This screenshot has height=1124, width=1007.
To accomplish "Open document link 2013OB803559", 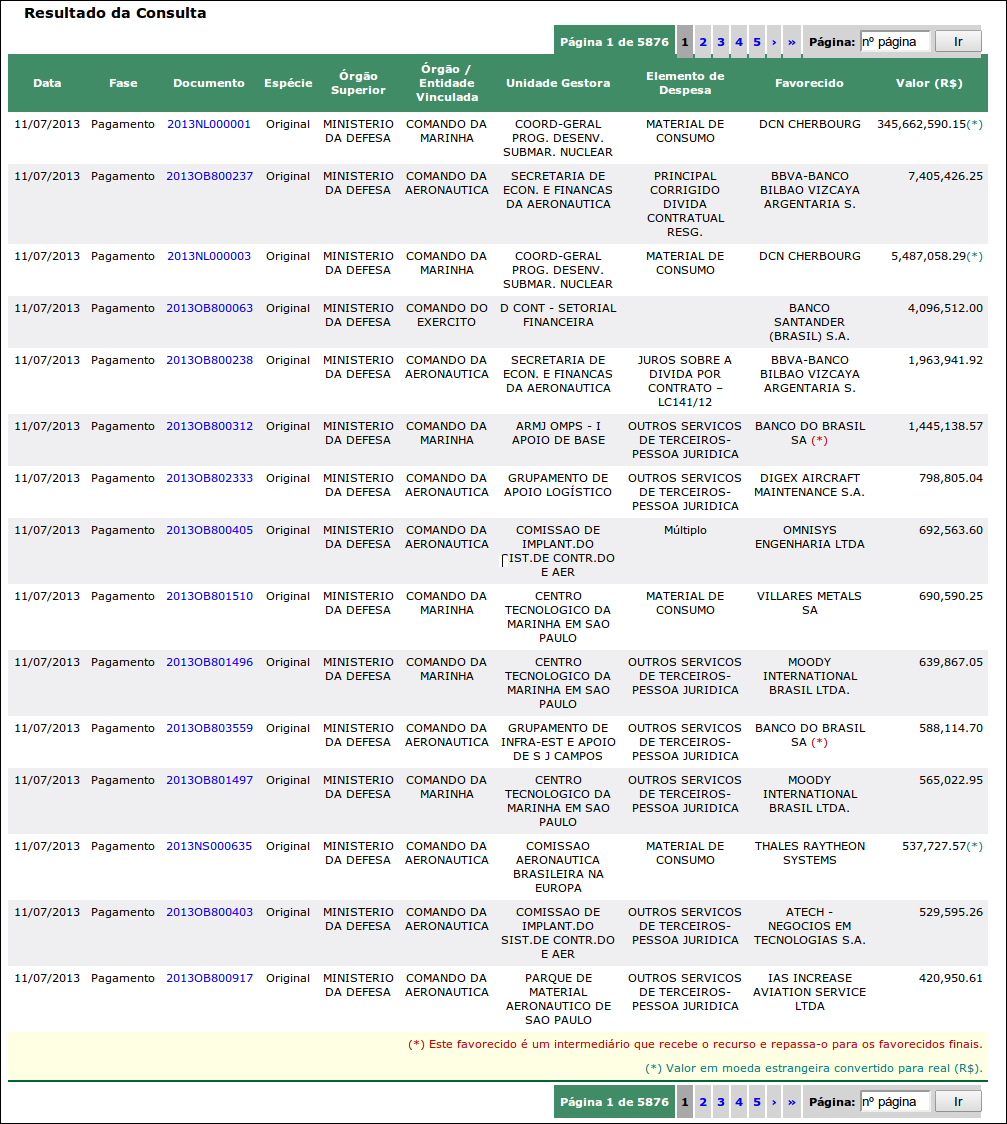I will click(209, 728).
